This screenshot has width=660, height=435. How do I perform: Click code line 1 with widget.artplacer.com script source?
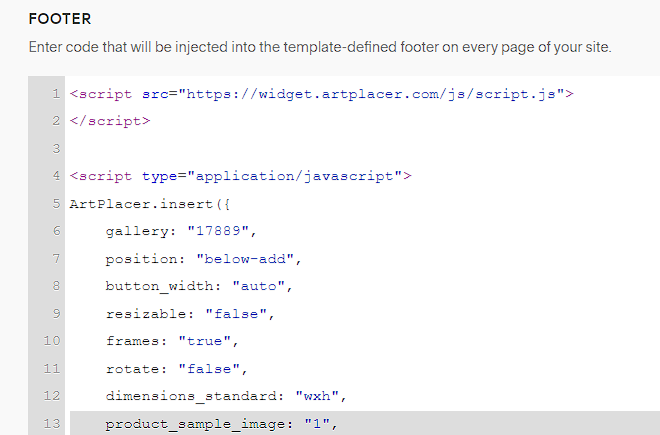(x=322, y=94)
